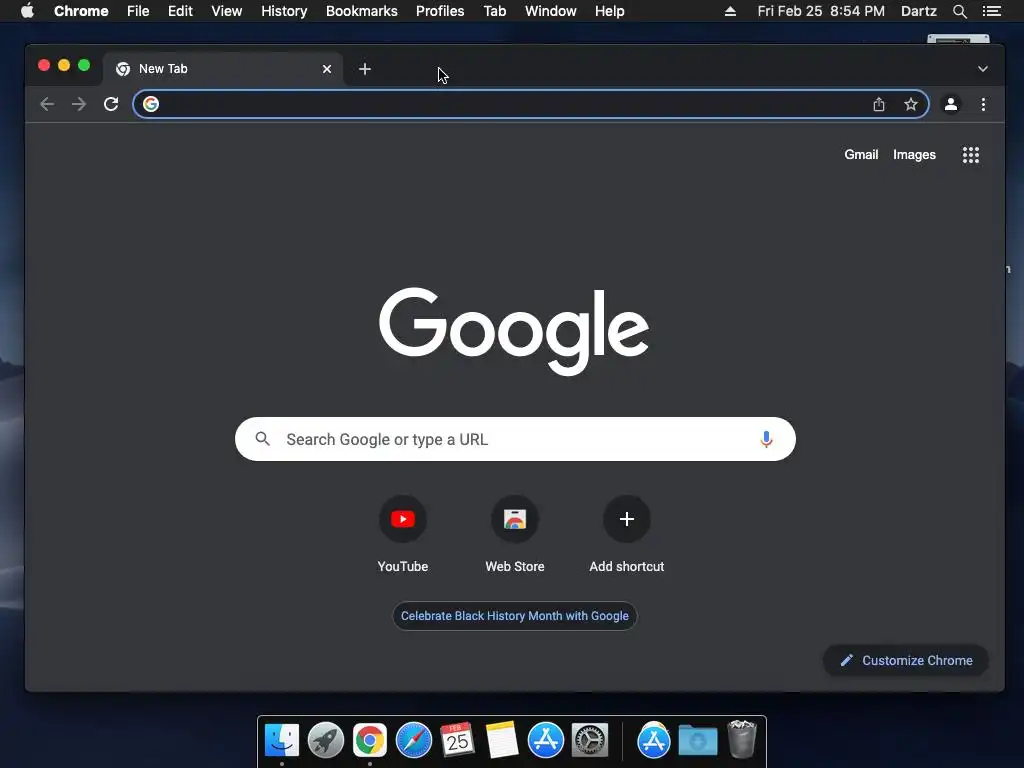1024x768 pixels.
Task: Open Calendar from the Dock
Action: click(457, 741)
